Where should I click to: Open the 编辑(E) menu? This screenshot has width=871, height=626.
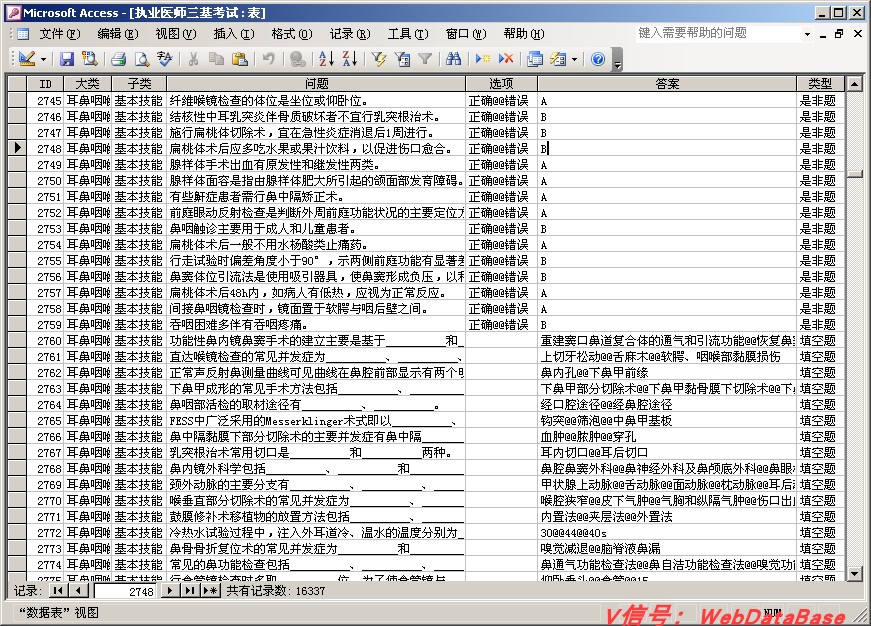tap(117, 34)
